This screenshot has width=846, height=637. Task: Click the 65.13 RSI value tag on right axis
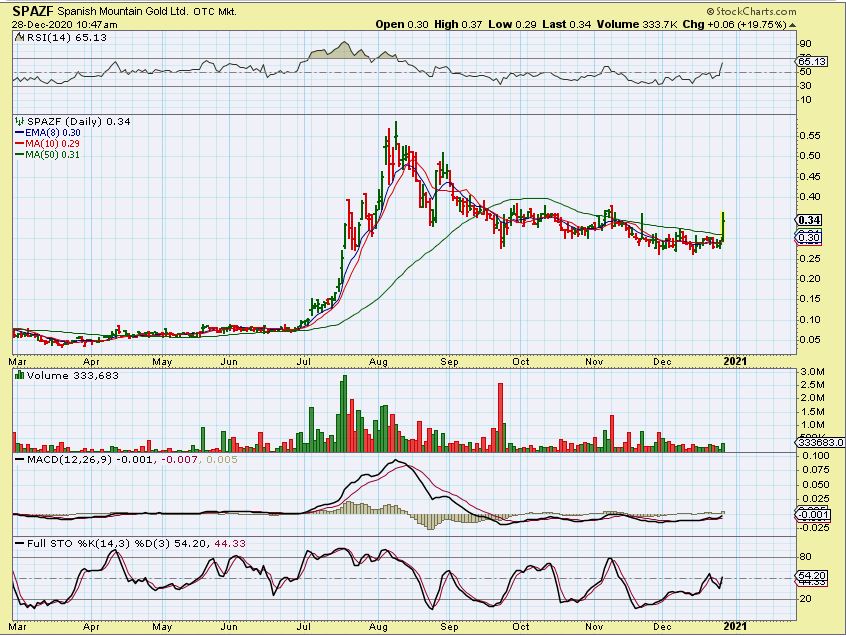click(x=811, y=61)
